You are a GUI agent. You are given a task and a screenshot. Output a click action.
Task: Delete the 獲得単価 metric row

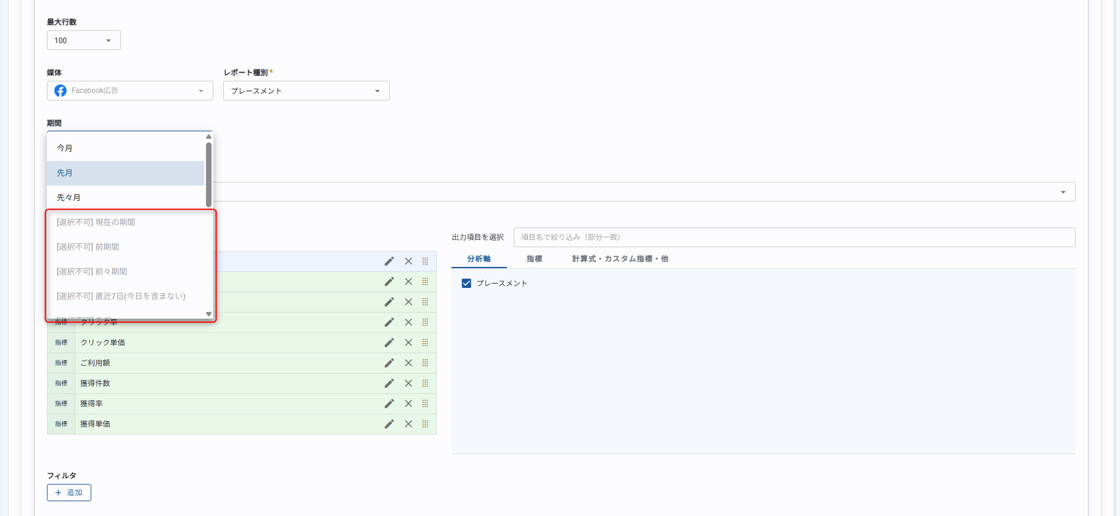[408, 424]
